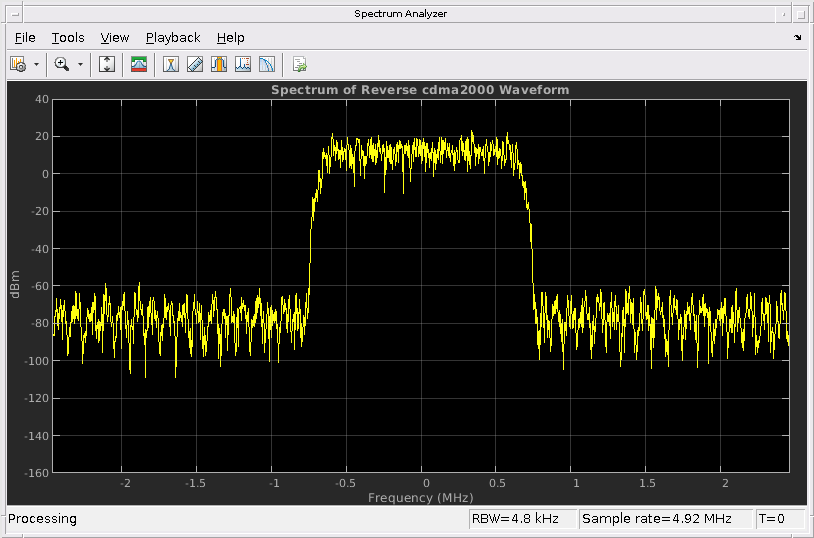Click the Frequency (MHz) axis label
814x538 pixels.
tap(420, 498)
